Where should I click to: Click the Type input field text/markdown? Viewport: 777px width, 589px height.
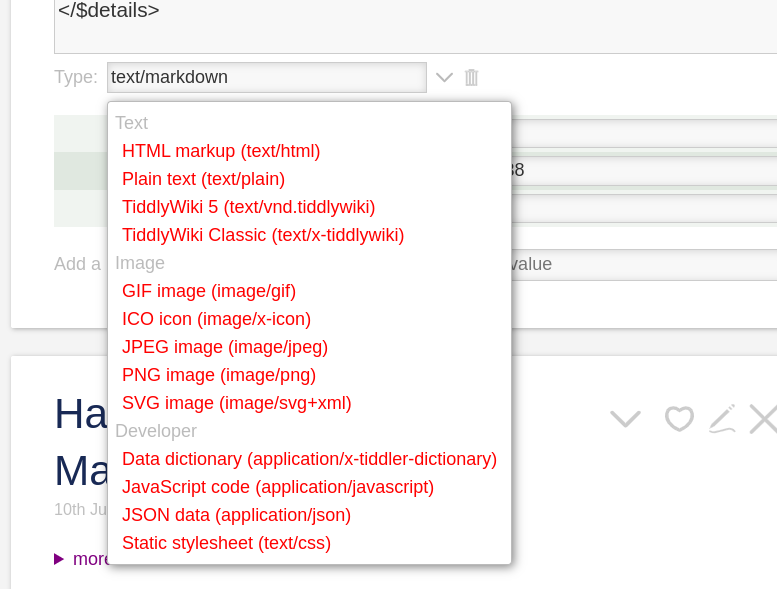coord(267,77)
